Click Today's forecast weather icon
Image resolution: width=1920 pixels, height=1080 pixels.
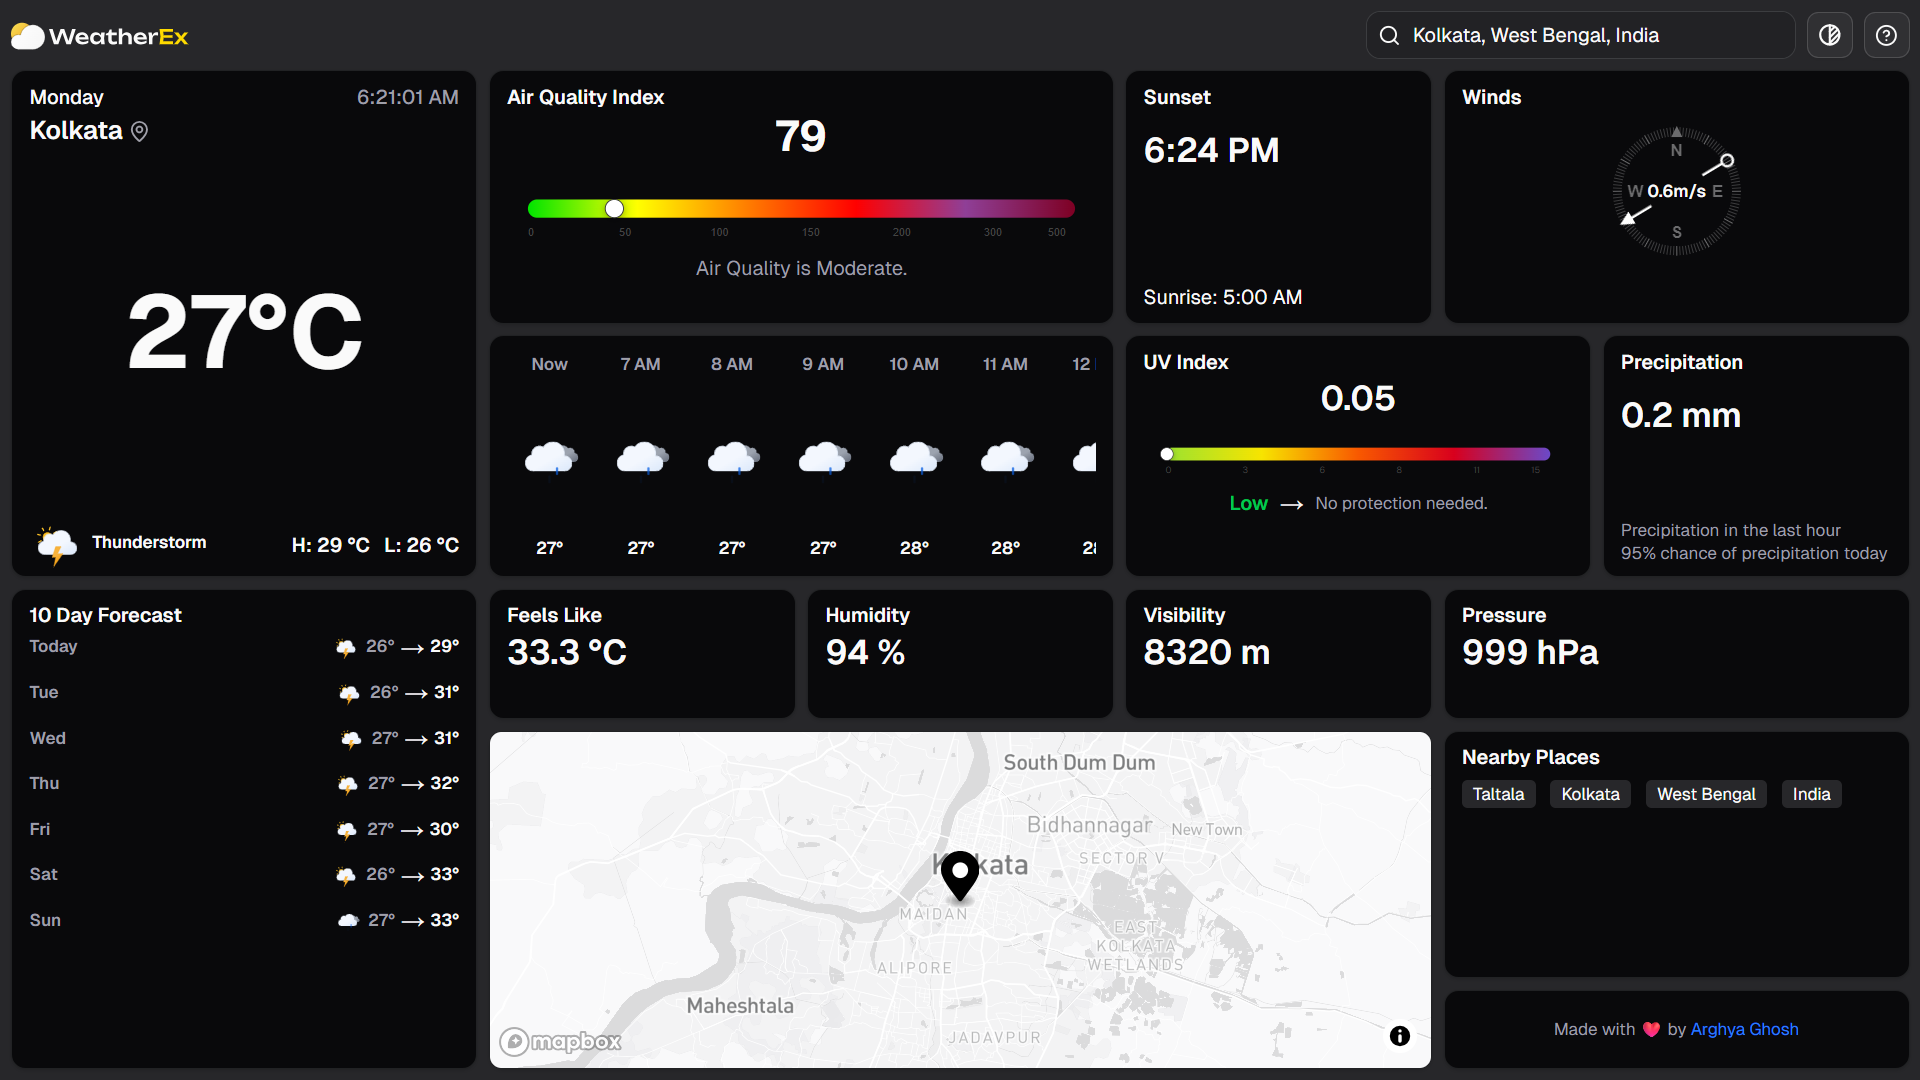click(345, 648)
